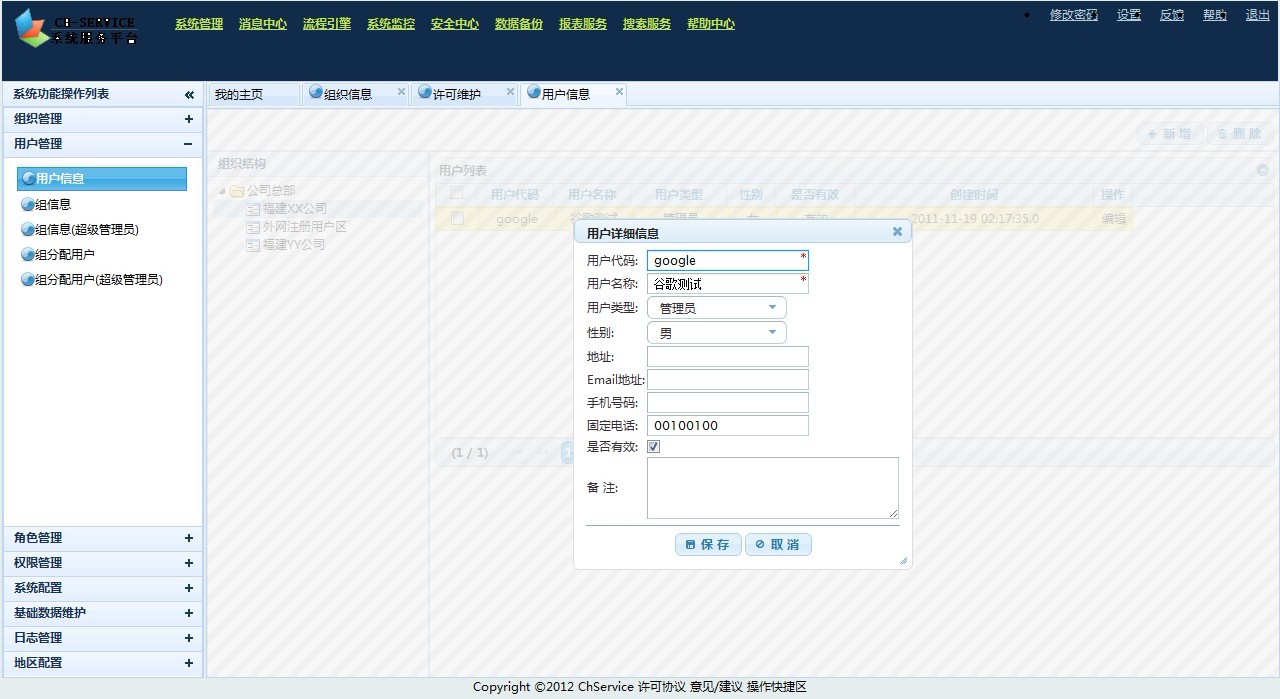The width and height of the screenshot is (1280, 699).
Task: Select 组分配用户(超级管理员) in the sidebar
Action: click(99, 279)
